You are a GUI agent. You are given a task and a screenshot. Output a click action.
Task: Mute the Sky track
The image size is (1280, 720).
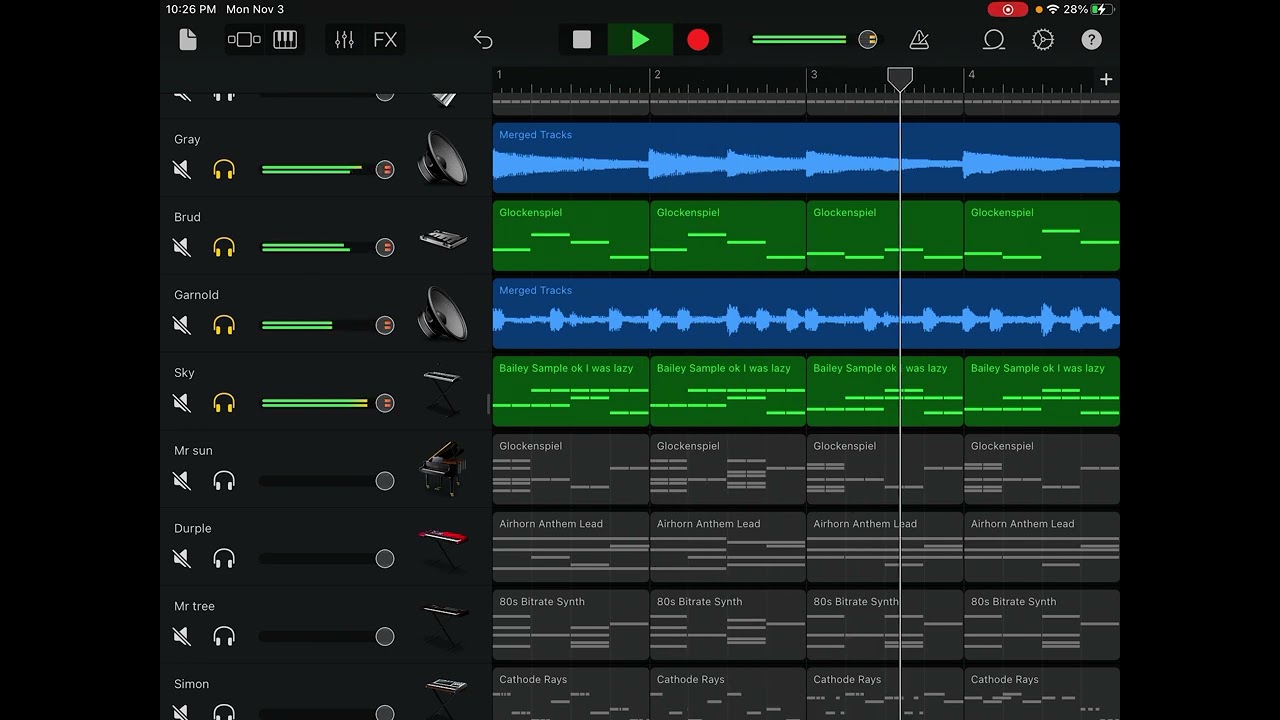coord(182,403)
